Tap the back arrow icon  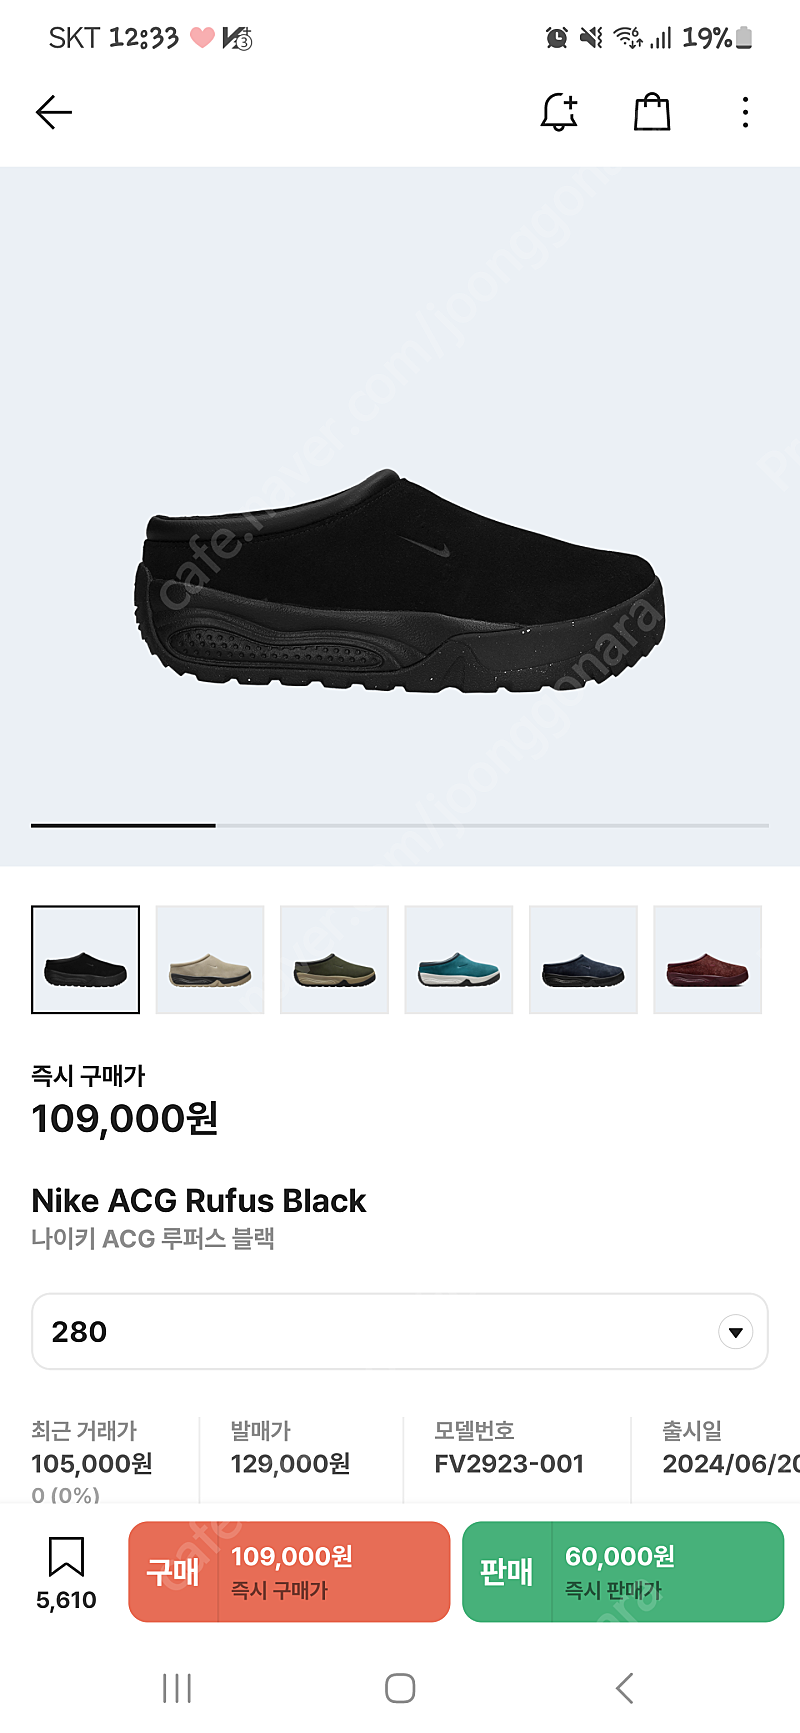click(54, 112)
